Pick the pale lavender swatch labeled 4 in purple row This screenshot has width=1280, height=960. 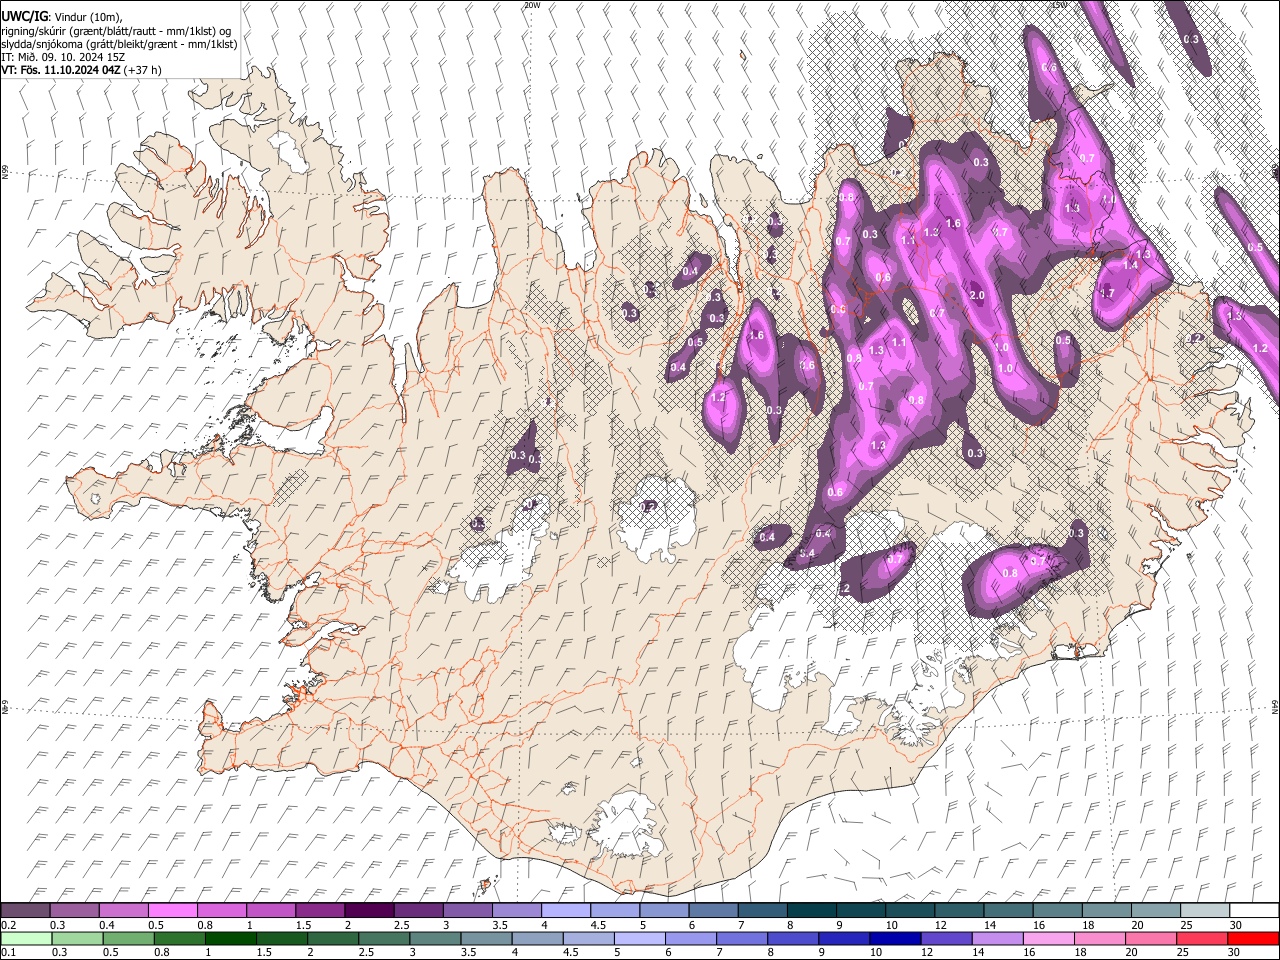pyautogui.click(x=566, y=910)
